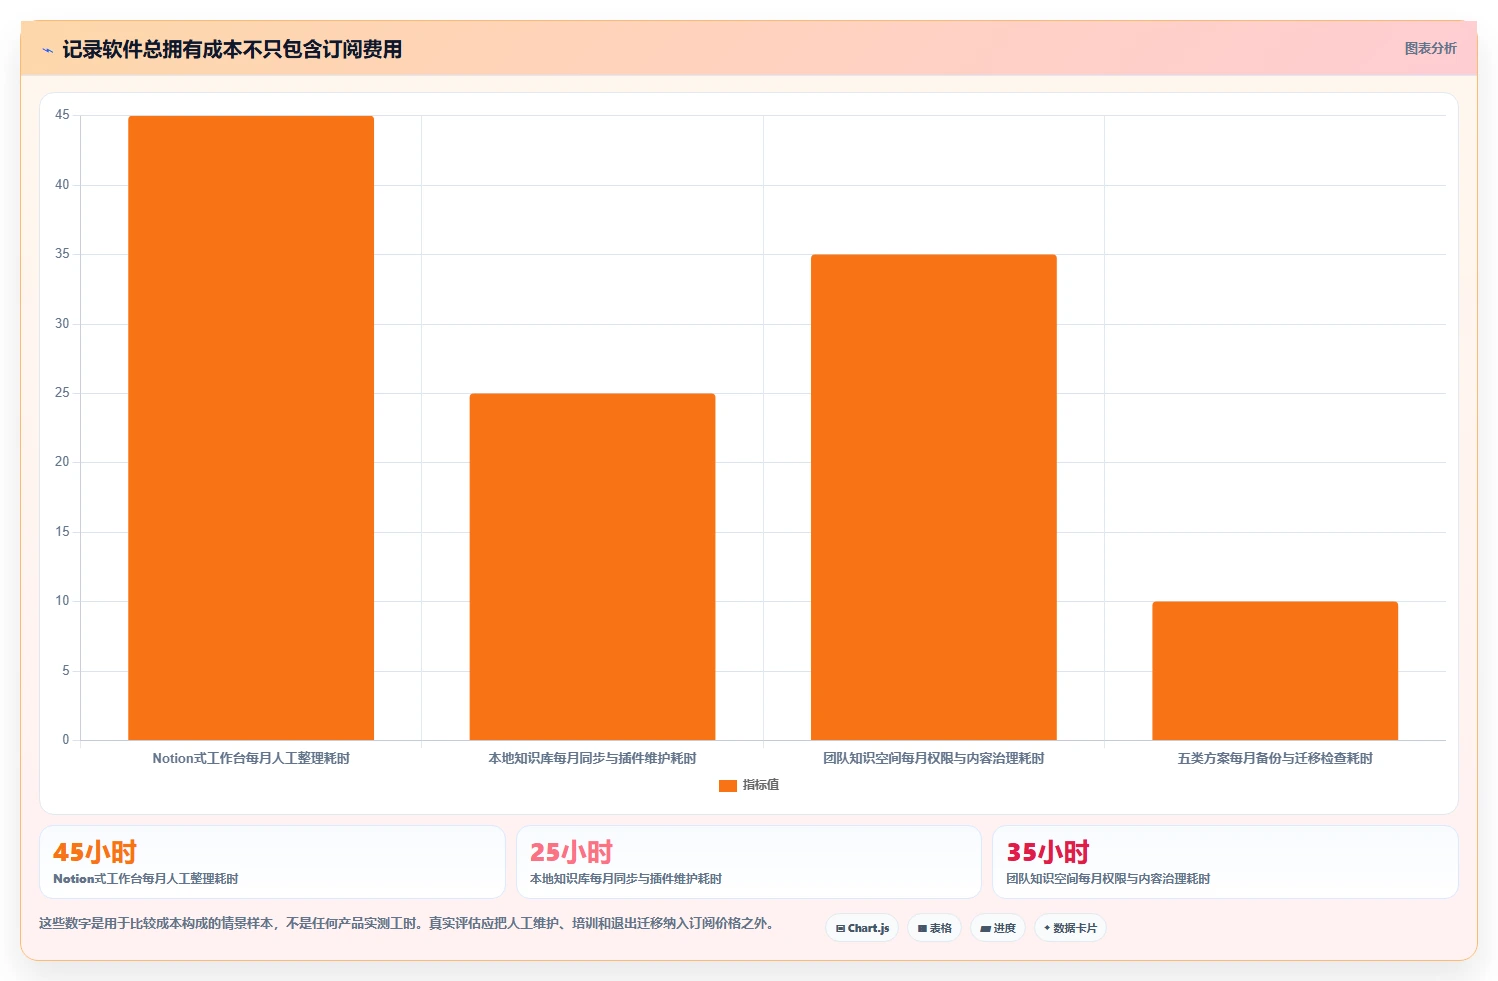The image size is (1498, 981).
Task: Click the y-axis value 10
Action: point(62,601)
